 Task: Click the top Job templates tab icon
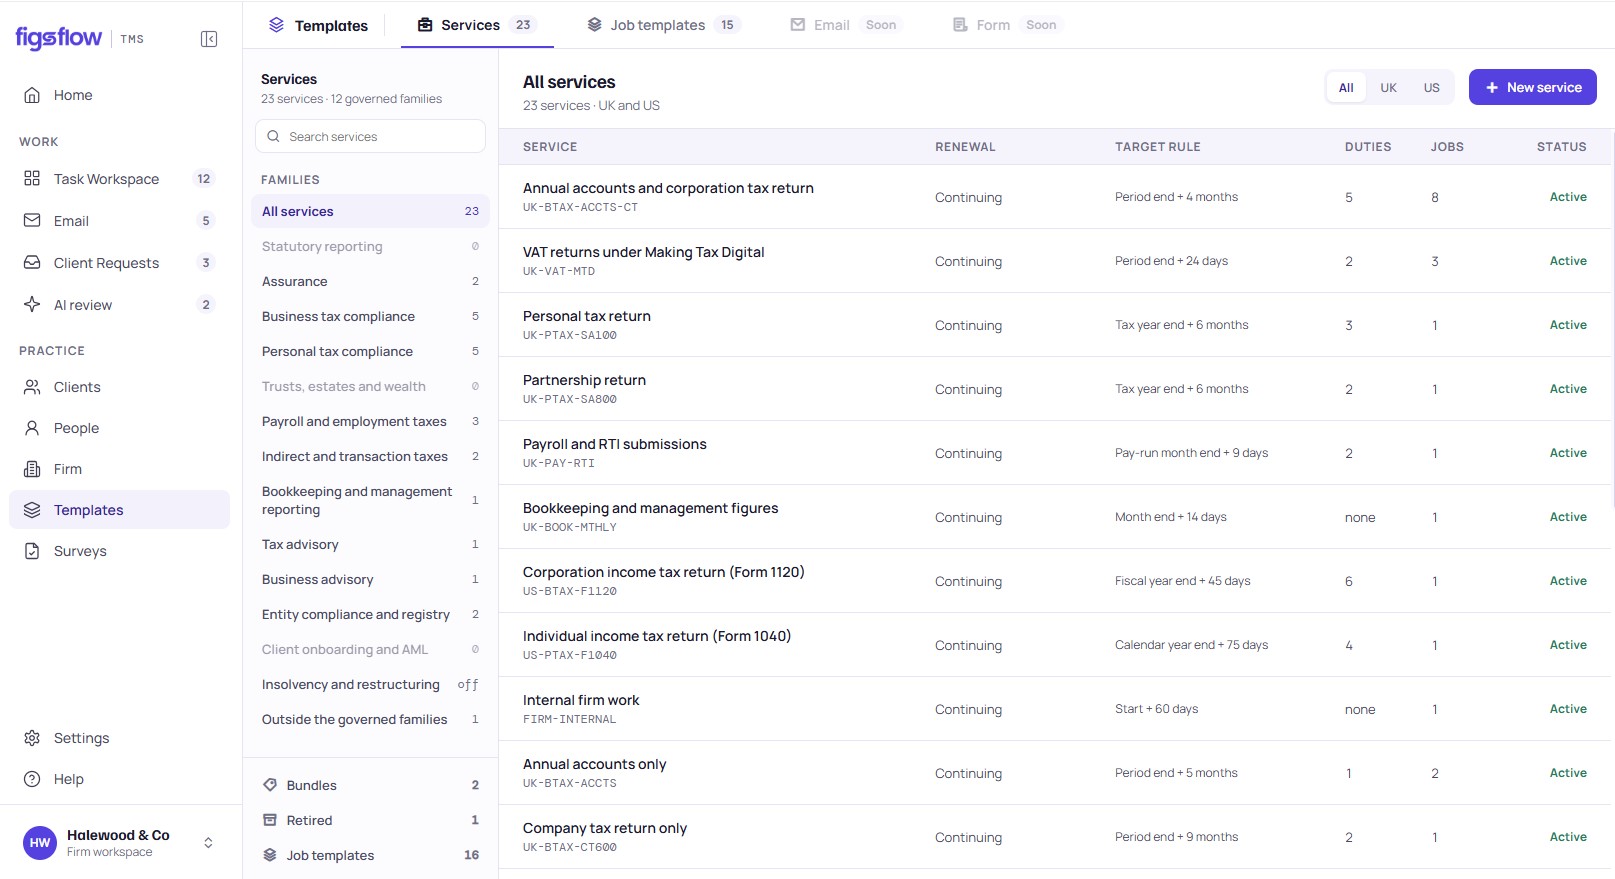(x=595, y=25)
